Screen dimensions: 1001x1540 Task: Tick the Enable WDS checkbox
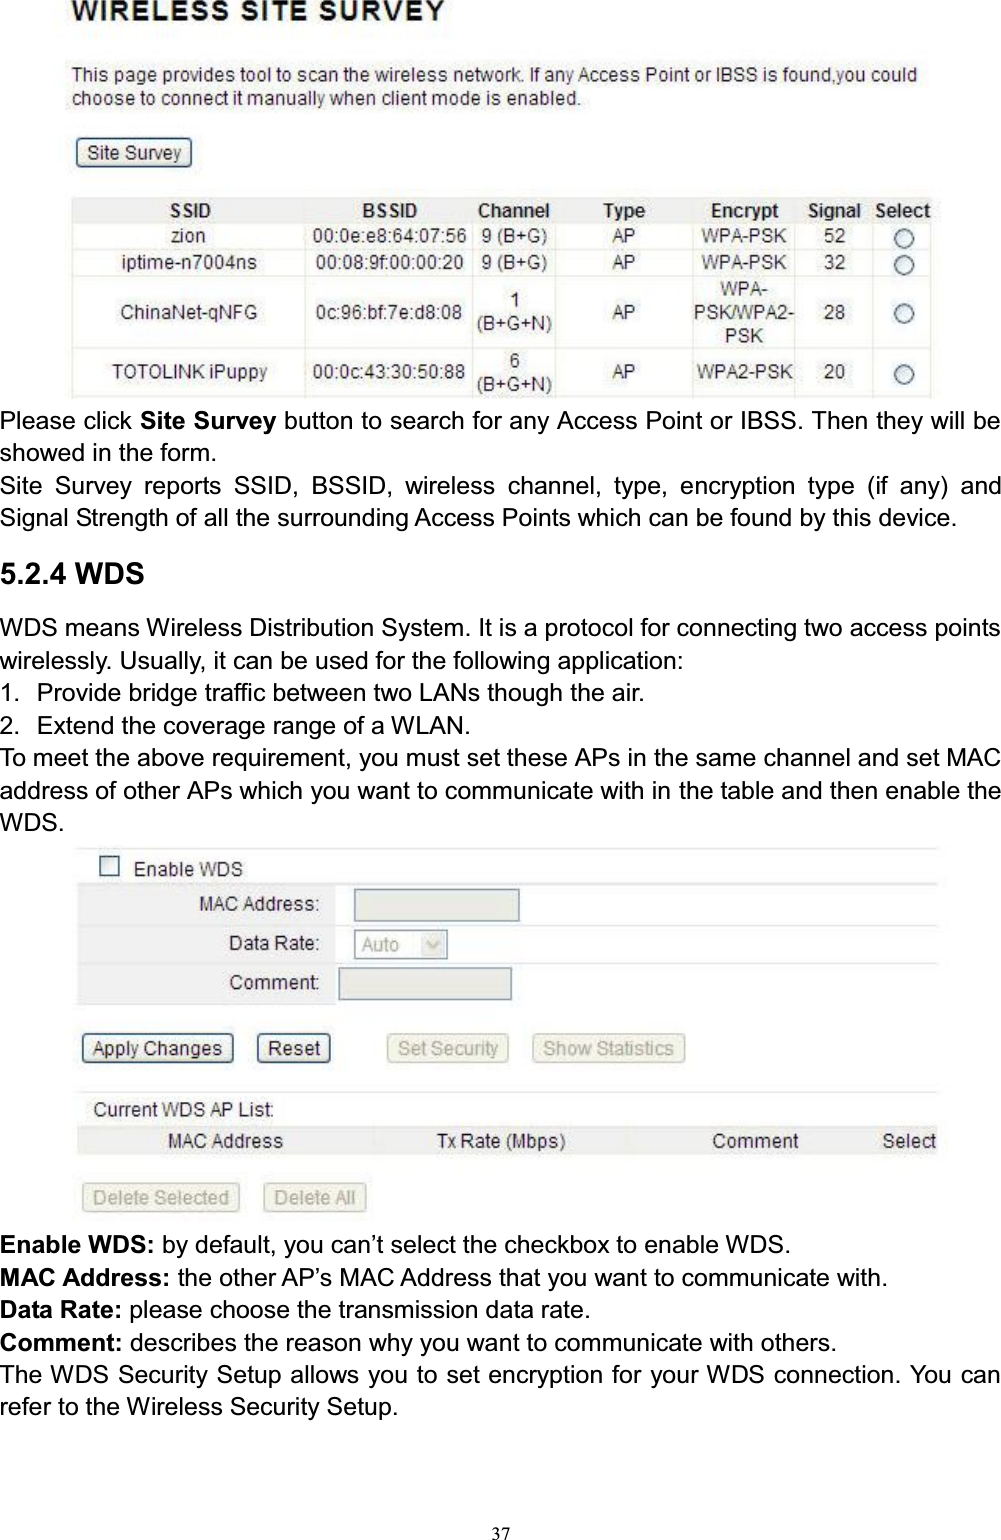tap(109, 867)
